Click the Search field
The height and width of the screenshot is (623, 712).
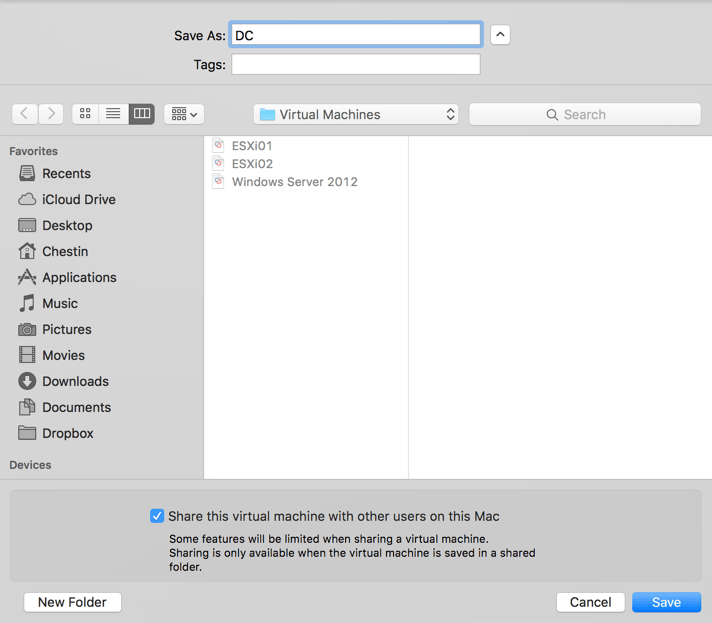(585, 115)
